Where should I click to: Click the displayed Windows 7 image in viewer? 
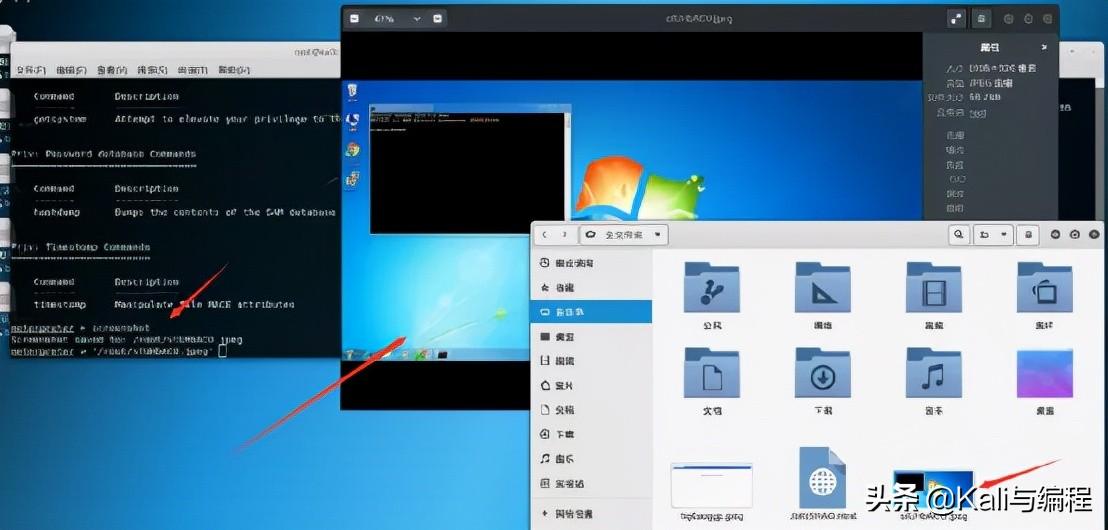click(x=632, y=220)
